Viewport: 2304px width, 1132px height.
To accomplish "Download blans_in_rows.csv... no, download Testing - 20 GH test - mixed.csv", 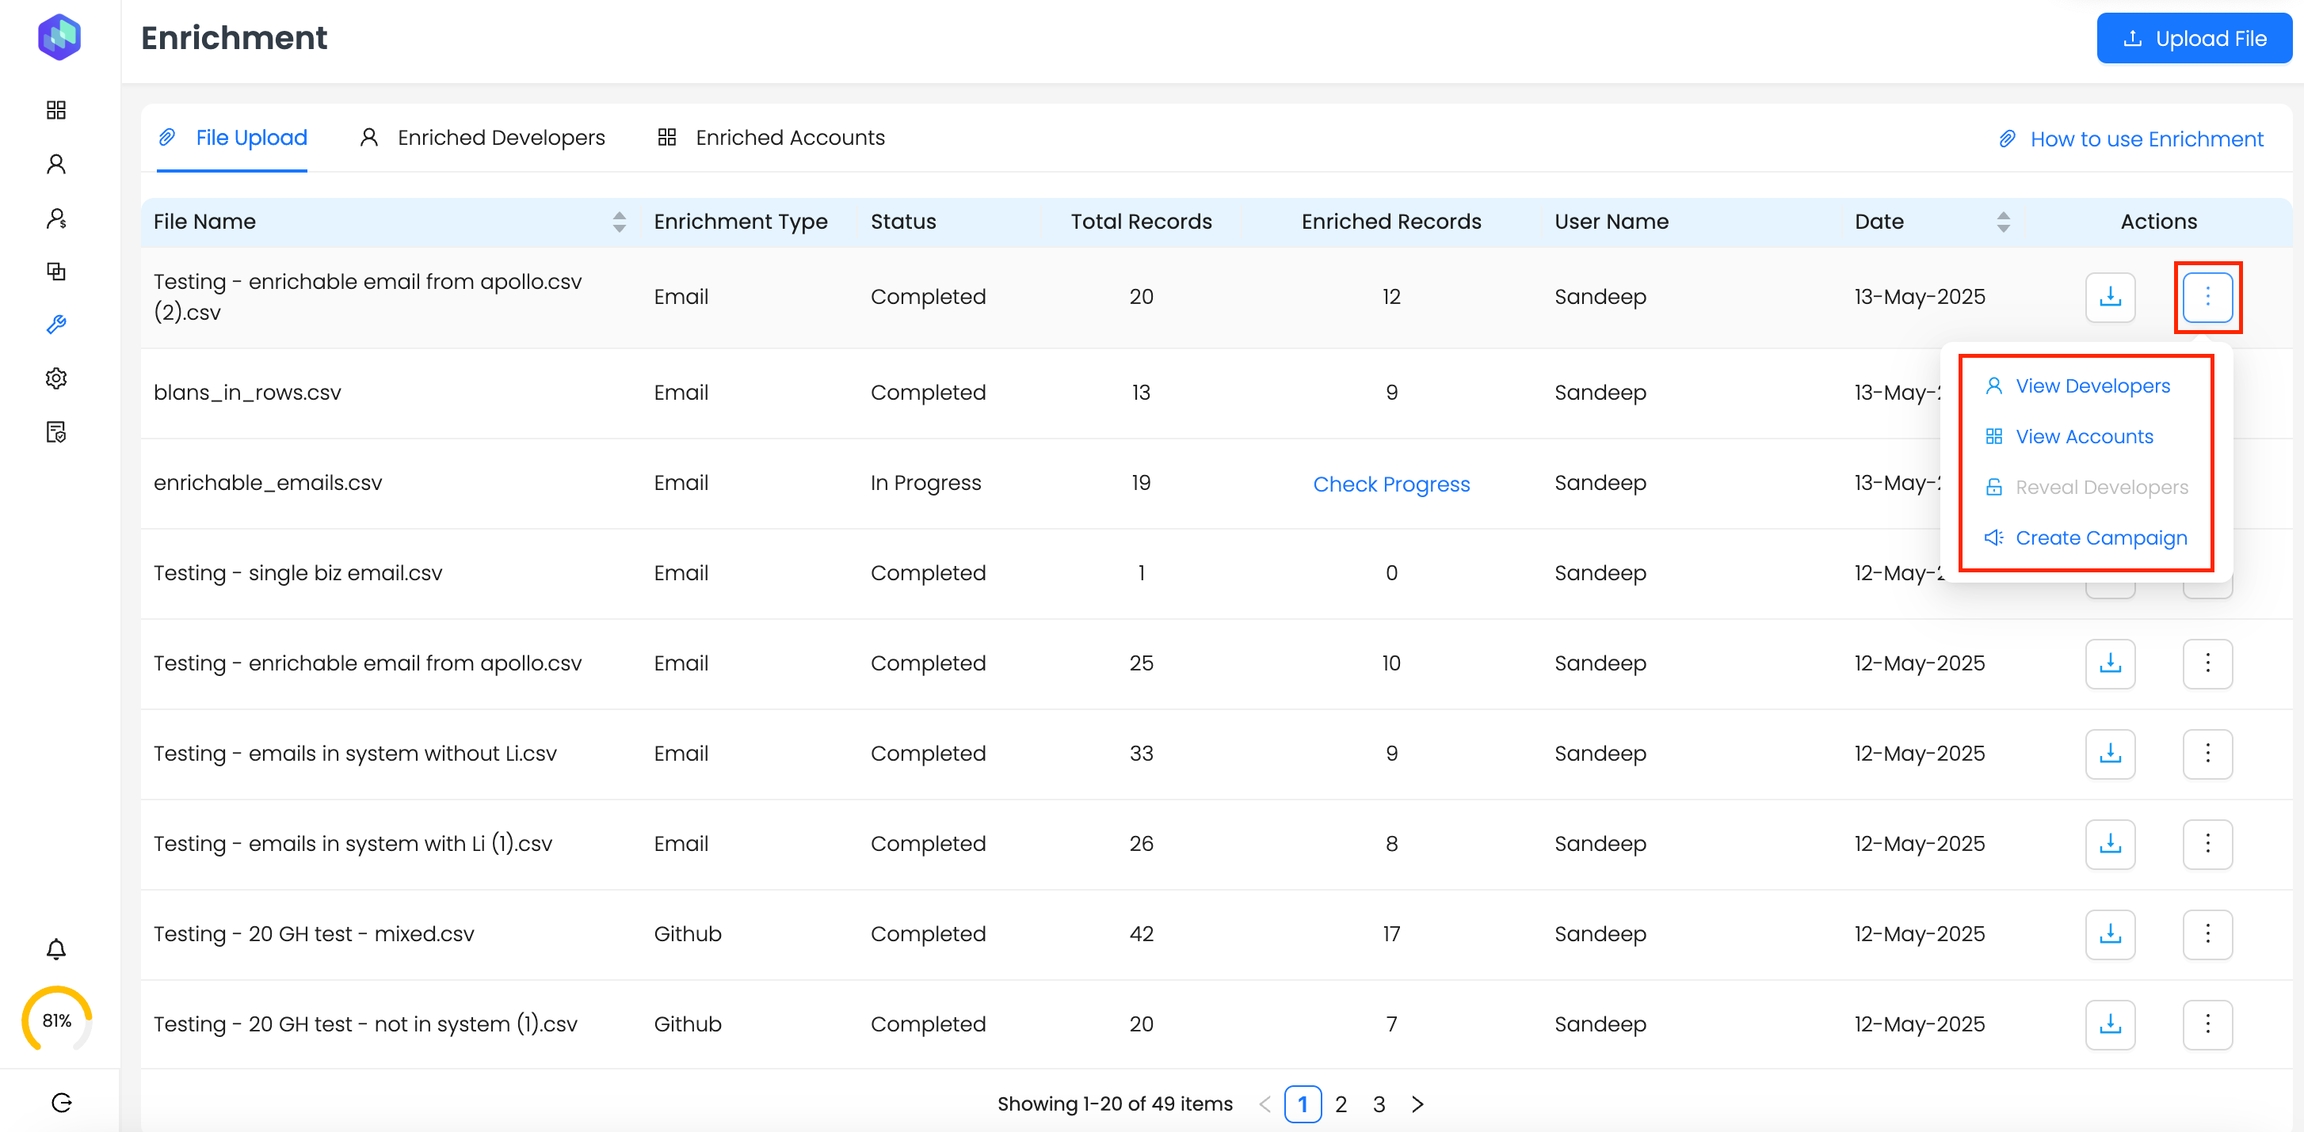I will pos(2110,934).
